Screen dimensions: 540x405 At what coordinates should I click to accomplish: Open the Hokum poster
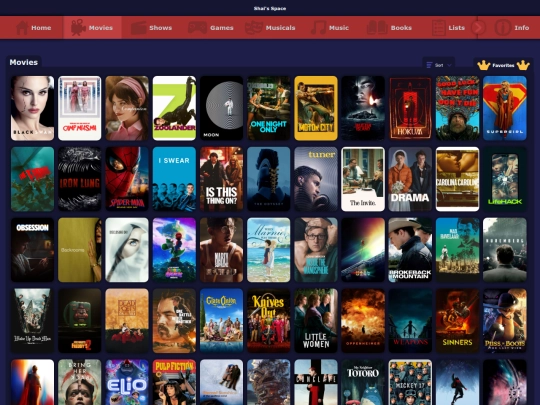[x=410, y=108]
